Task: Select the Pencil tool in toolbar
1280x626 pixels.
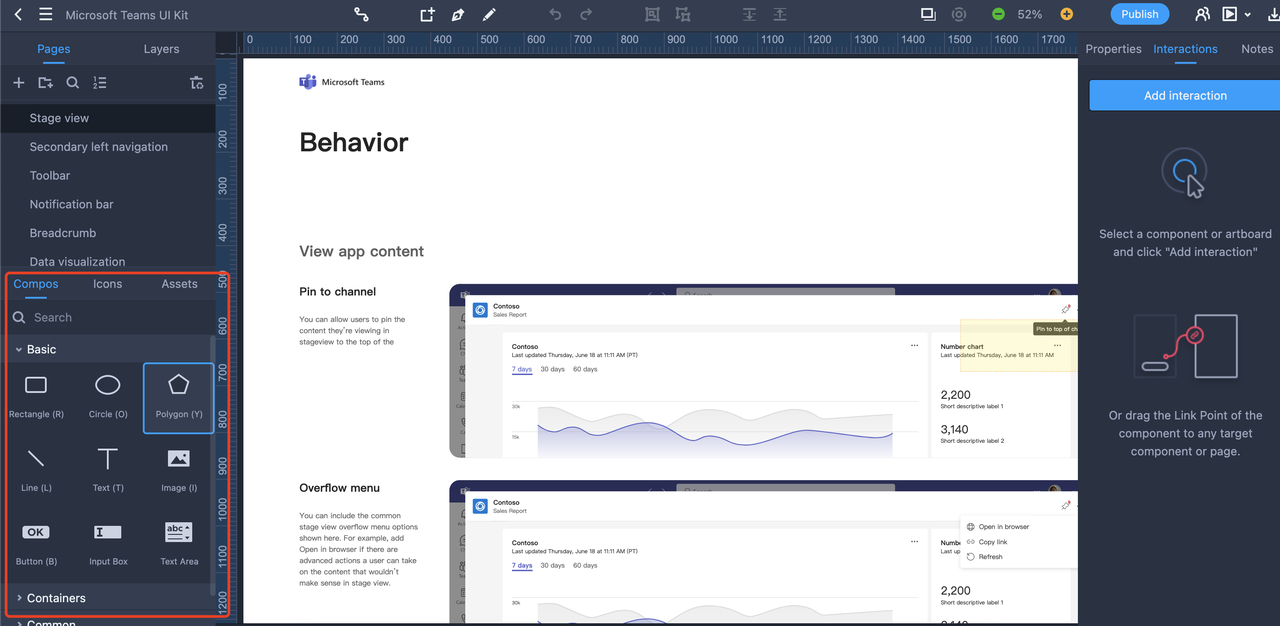Action: [489, 15]
